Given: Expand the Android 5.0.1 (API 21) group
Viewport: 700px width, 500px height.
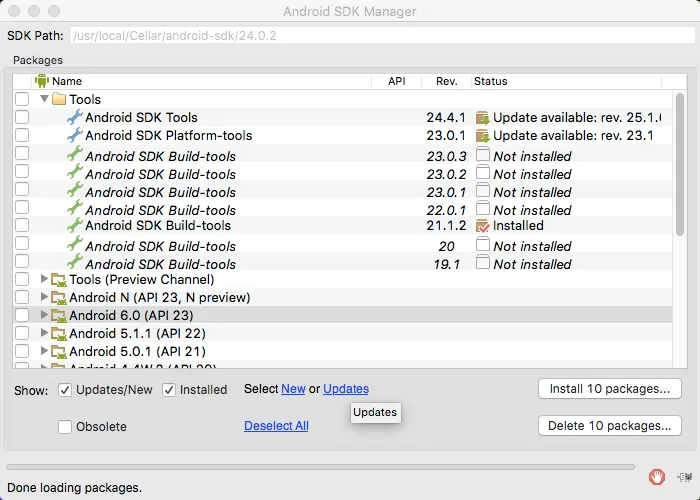Looking at the screenshot, I should (x=44, y=350).
